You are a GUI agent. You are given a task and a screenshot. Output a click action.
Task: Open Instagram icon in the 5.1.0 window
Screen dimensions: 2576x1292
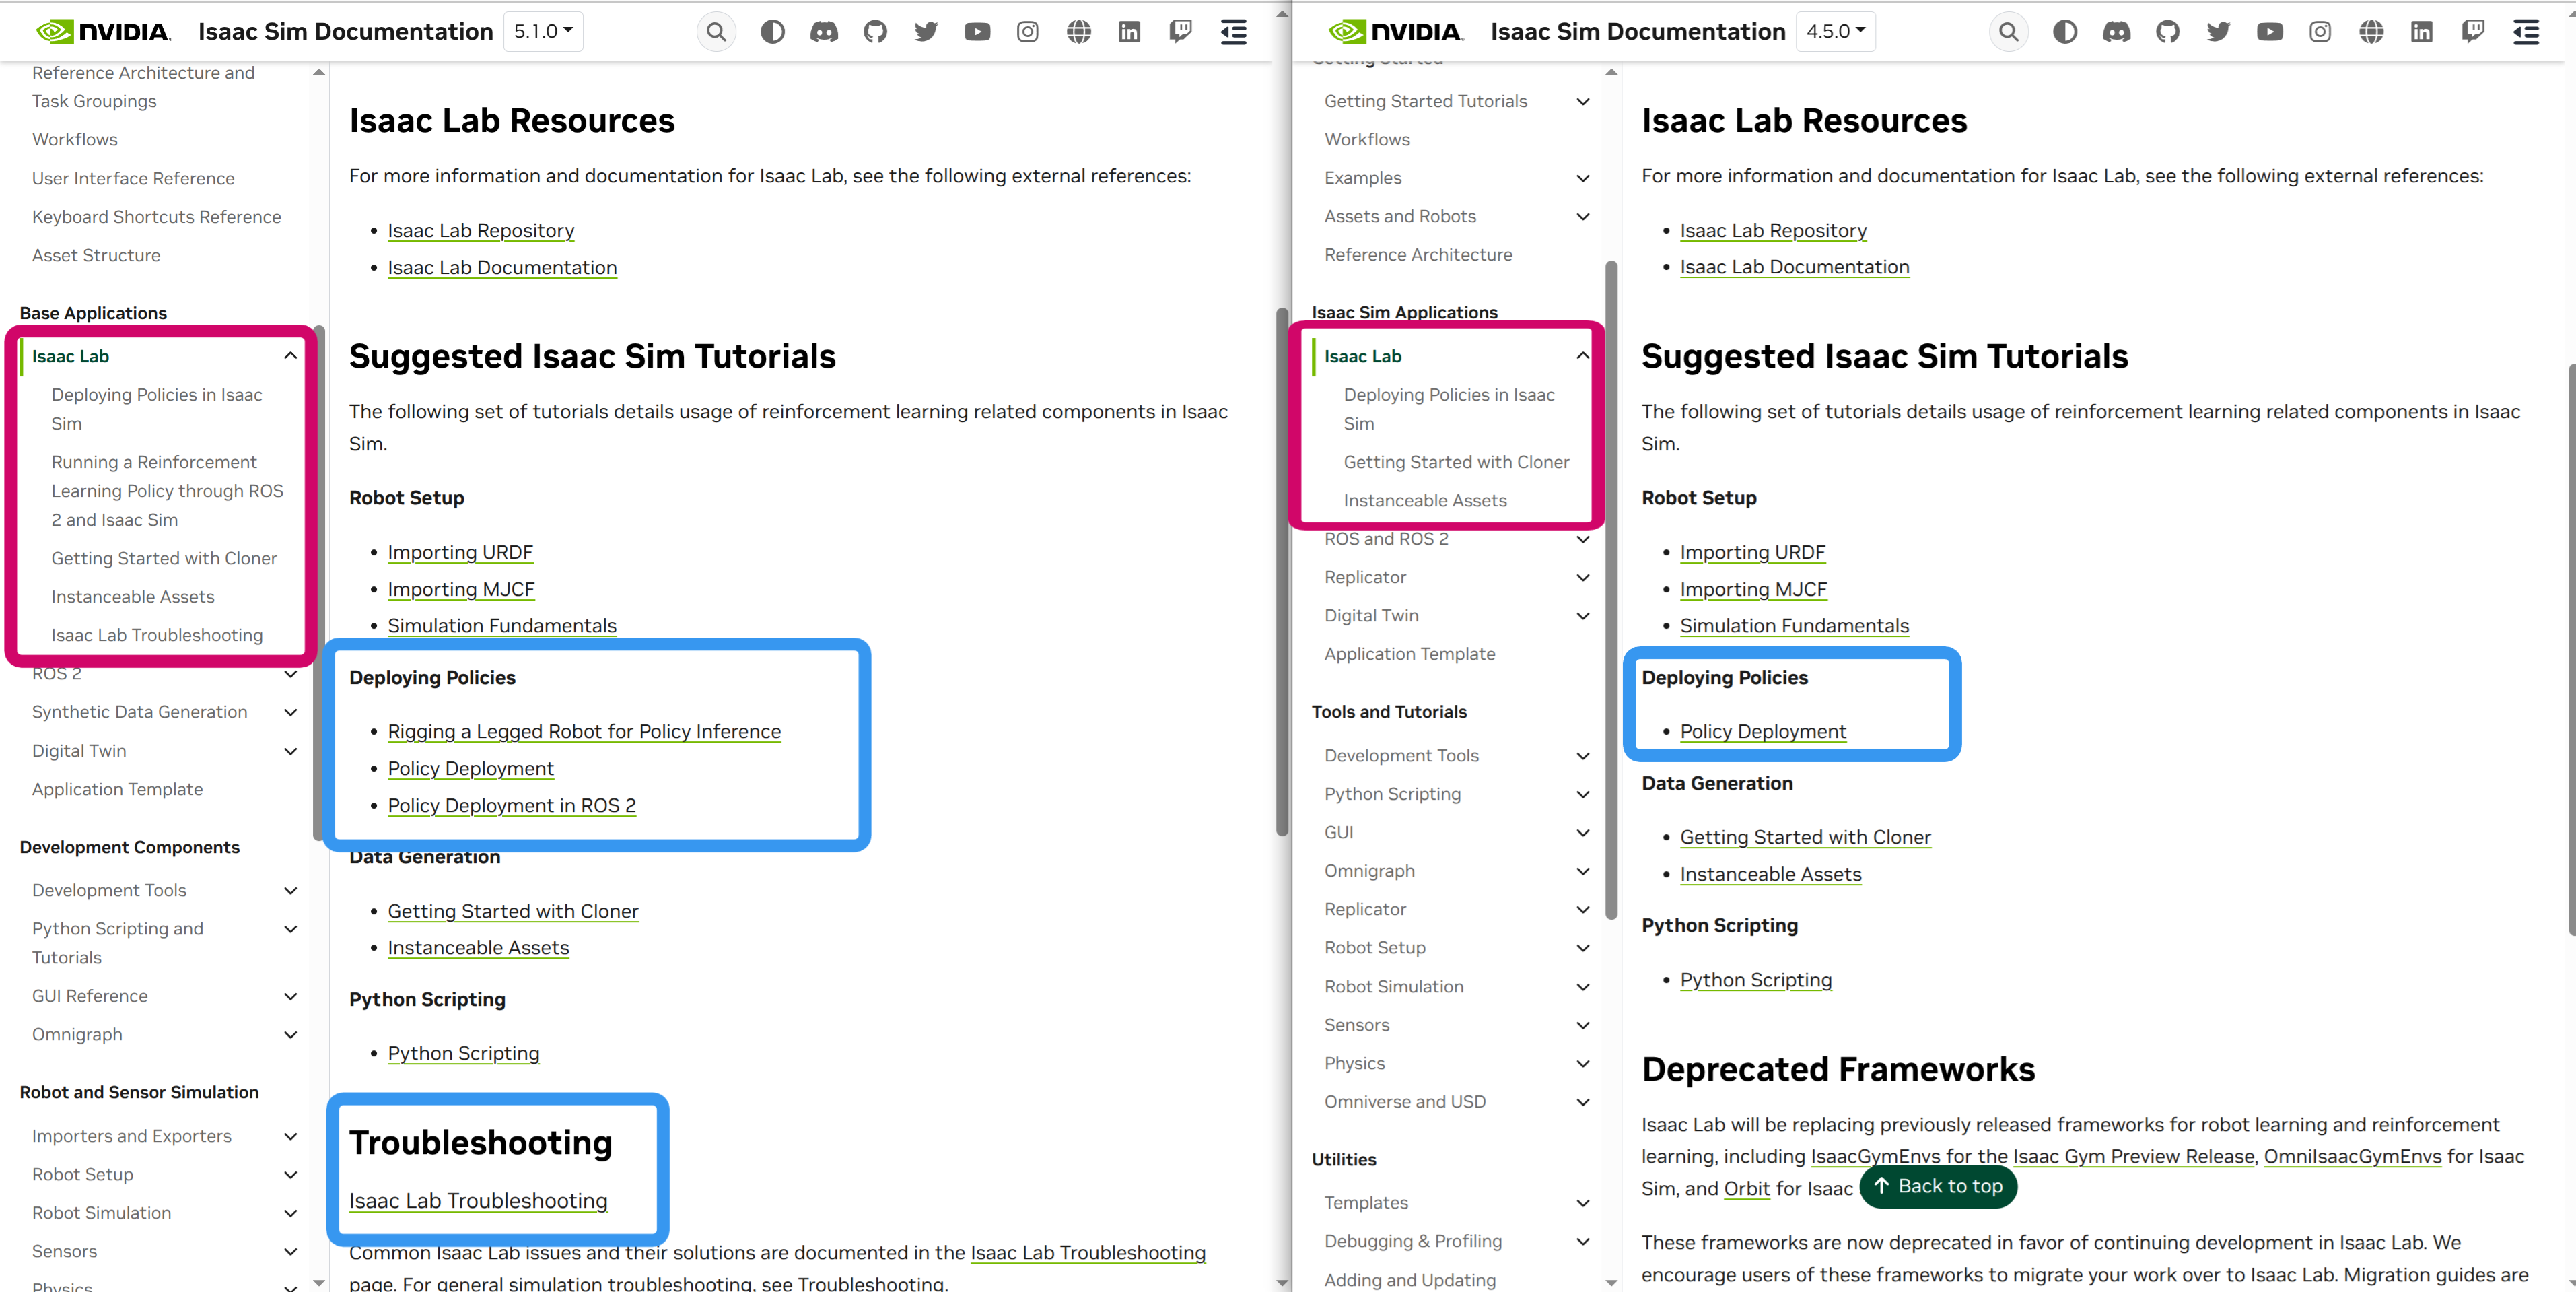coord(1027,32)
